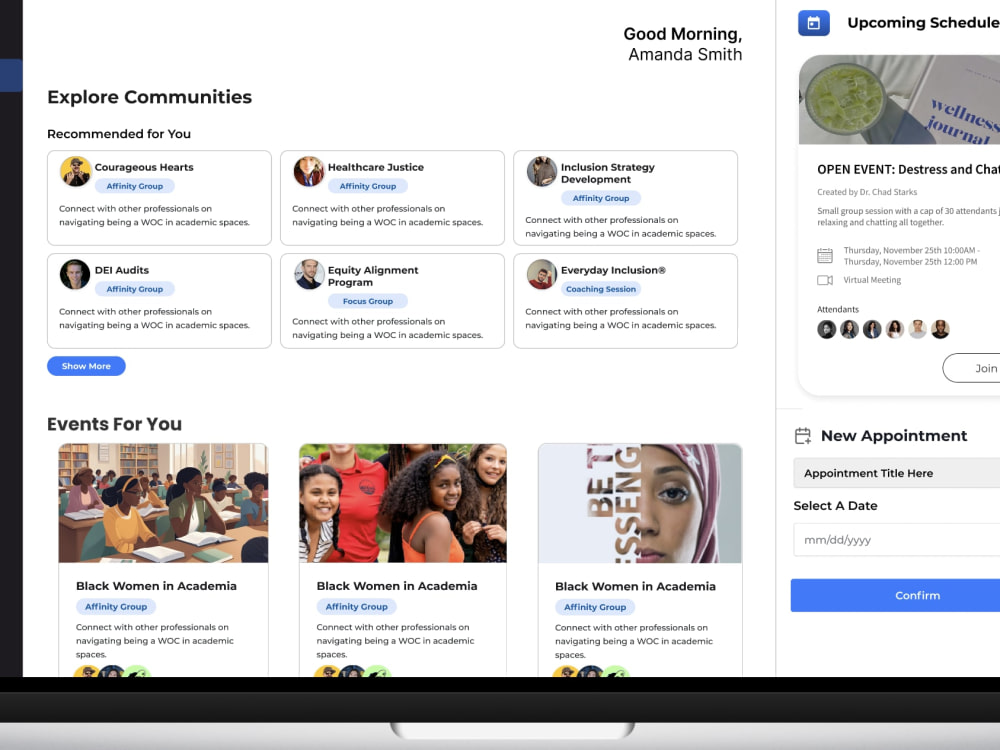Click the highlighted blue sidebar item

(11, 75)
